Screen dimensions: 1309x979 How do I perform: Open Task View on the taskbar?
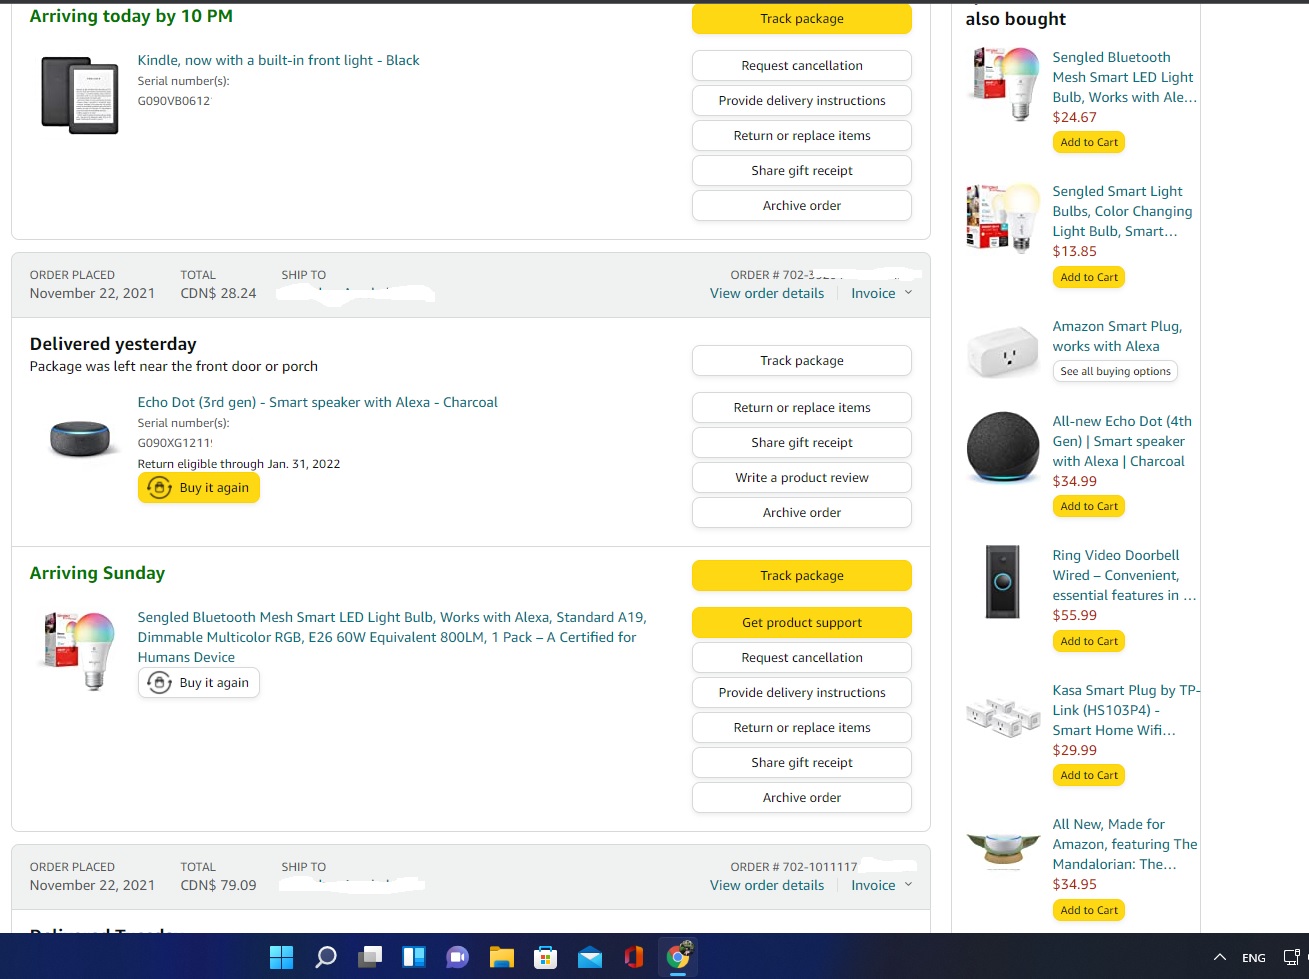(370, 957)
